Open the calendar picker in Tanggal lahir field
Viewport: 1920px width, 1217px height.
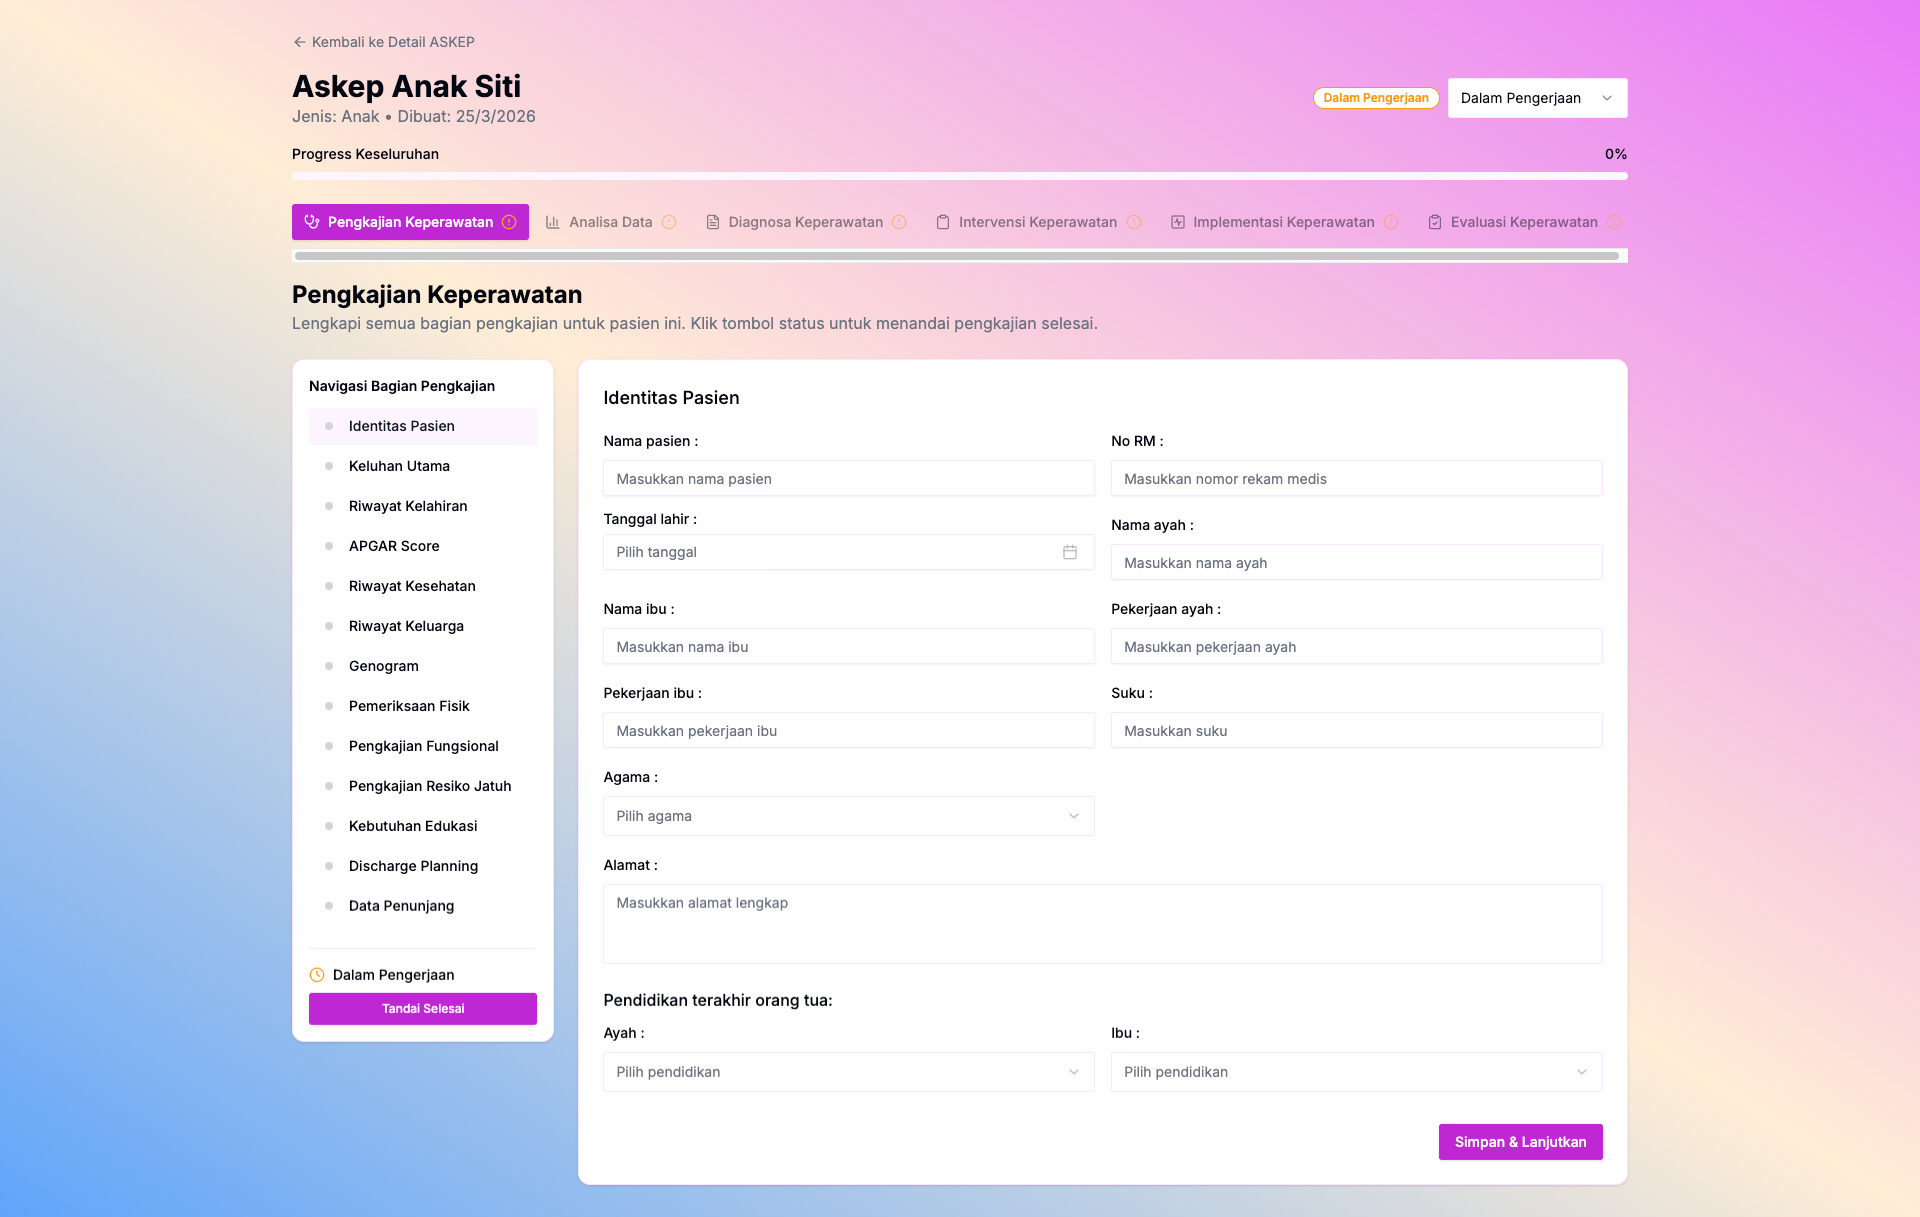tap(1069, 552)
